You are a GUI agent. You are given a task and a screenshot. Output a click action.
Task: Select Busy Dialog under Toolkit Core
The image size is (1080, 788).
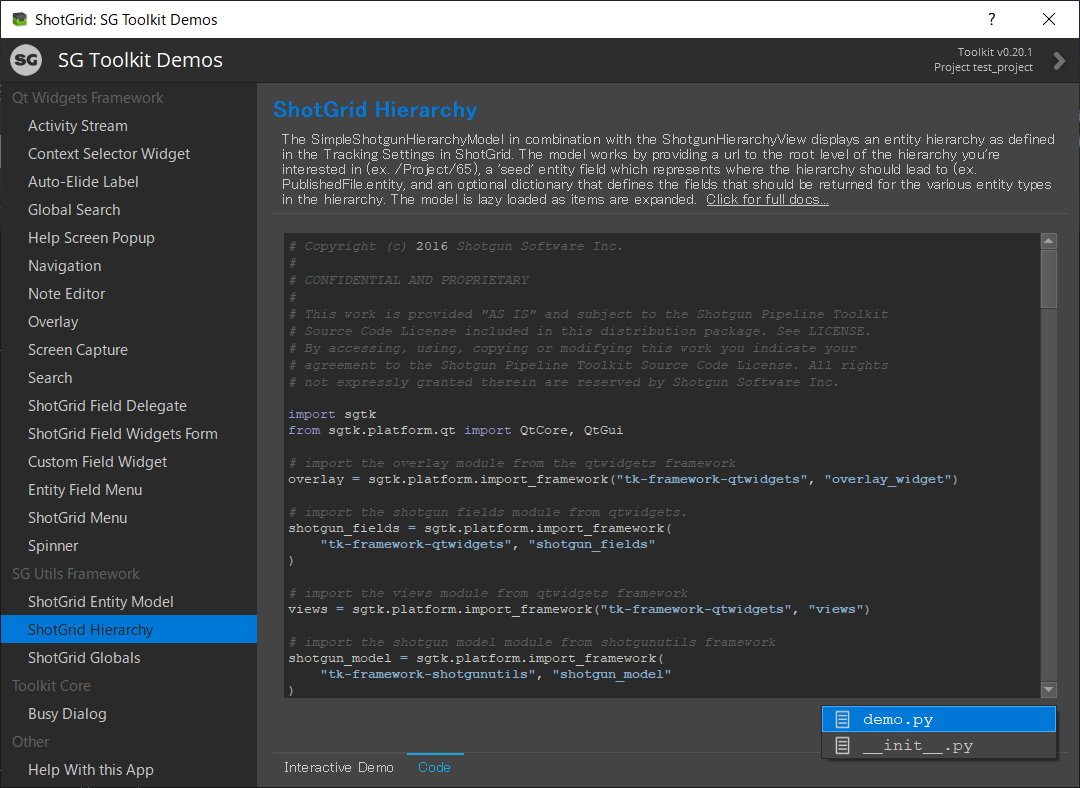(x=67, y=714)
